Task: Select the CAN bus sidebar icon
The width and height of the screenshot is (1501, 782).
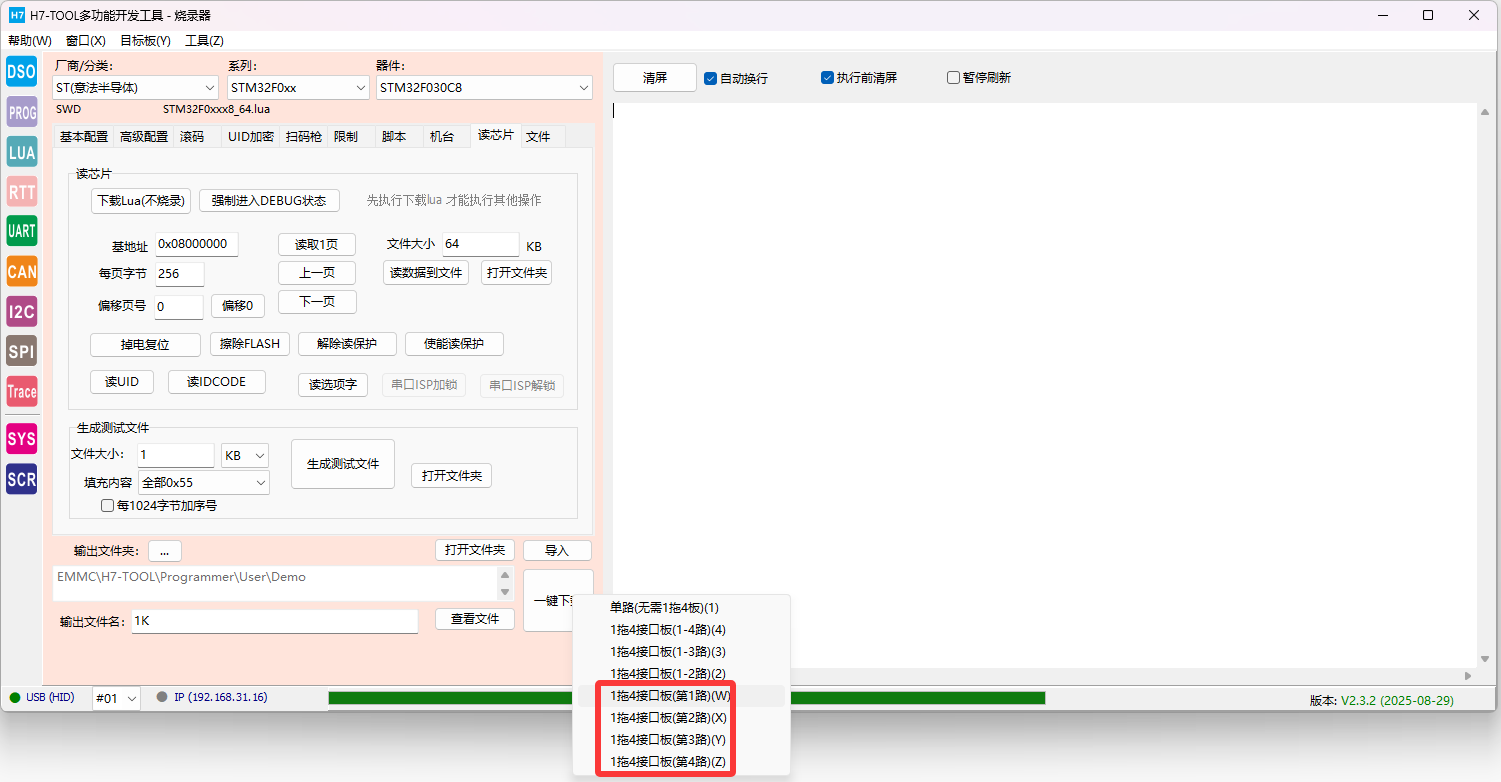Action: pyautogui.click(x=21, y=271)
